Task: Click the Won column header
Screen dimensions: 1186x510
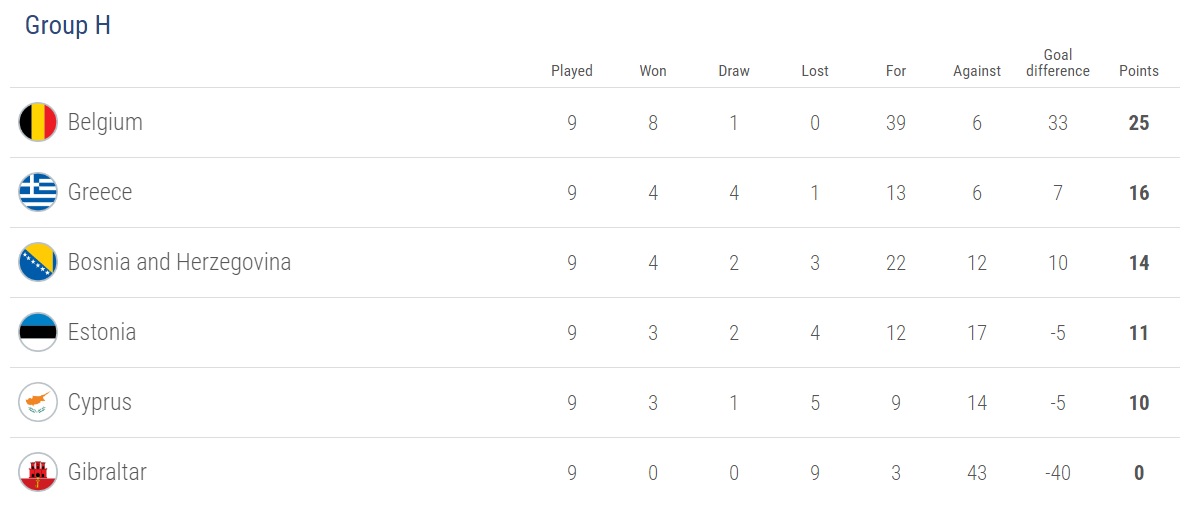Action: 653,71
